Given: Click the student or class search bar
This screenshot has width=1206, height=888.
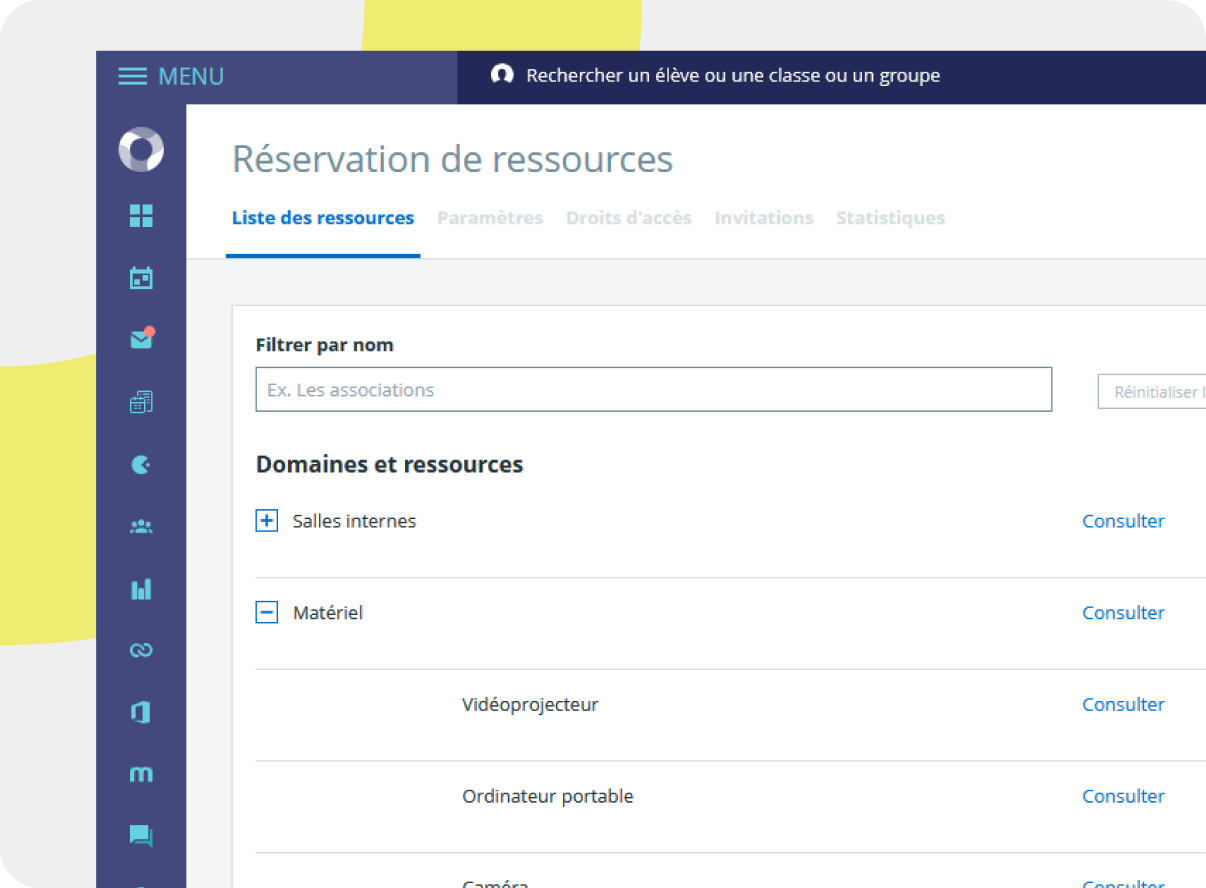Looking at the screenshot, I should tap(732, 76).
